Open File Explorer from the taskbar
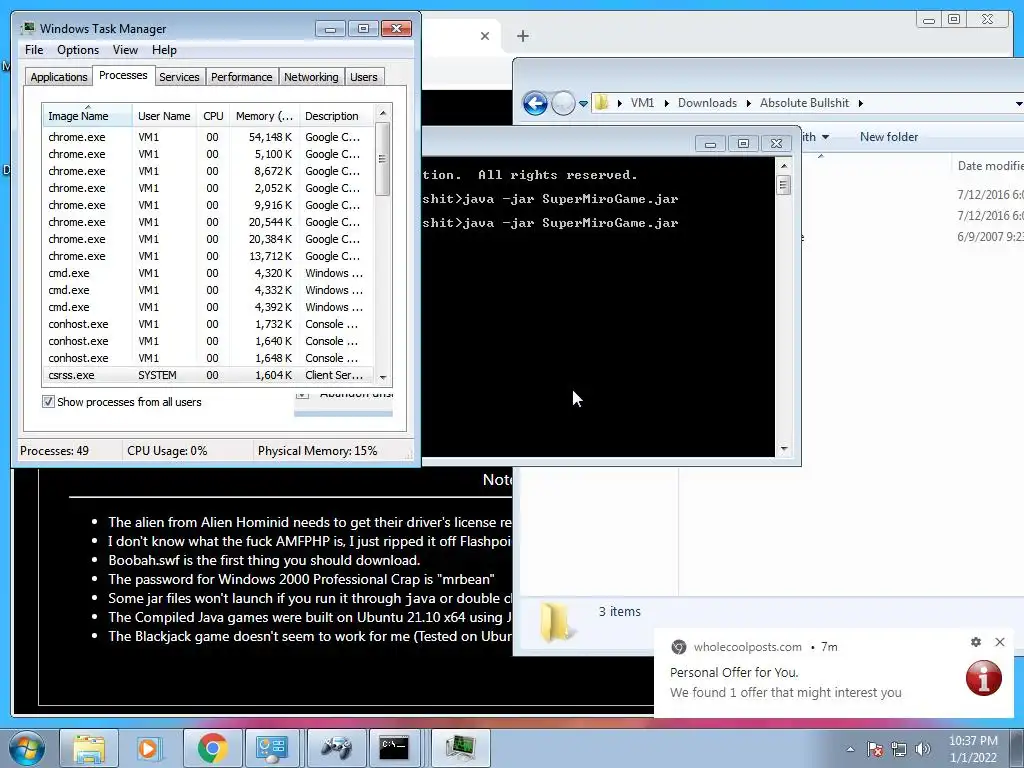The width and height of the screenshot is (1024, 768). coord(89,749)
